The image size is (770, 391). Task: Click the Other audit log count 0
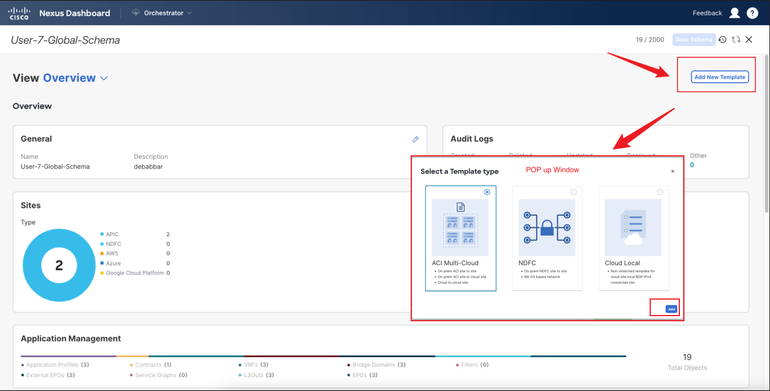692,165
